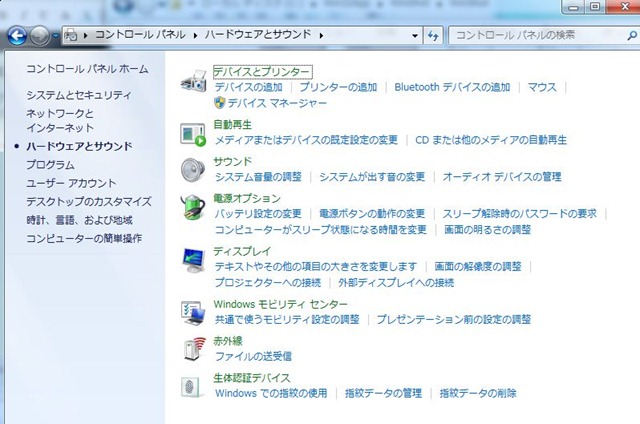Select デスクトップのカスタマイズ in sidebar
This screenshot has width=640, height=424.
(89, 202)
